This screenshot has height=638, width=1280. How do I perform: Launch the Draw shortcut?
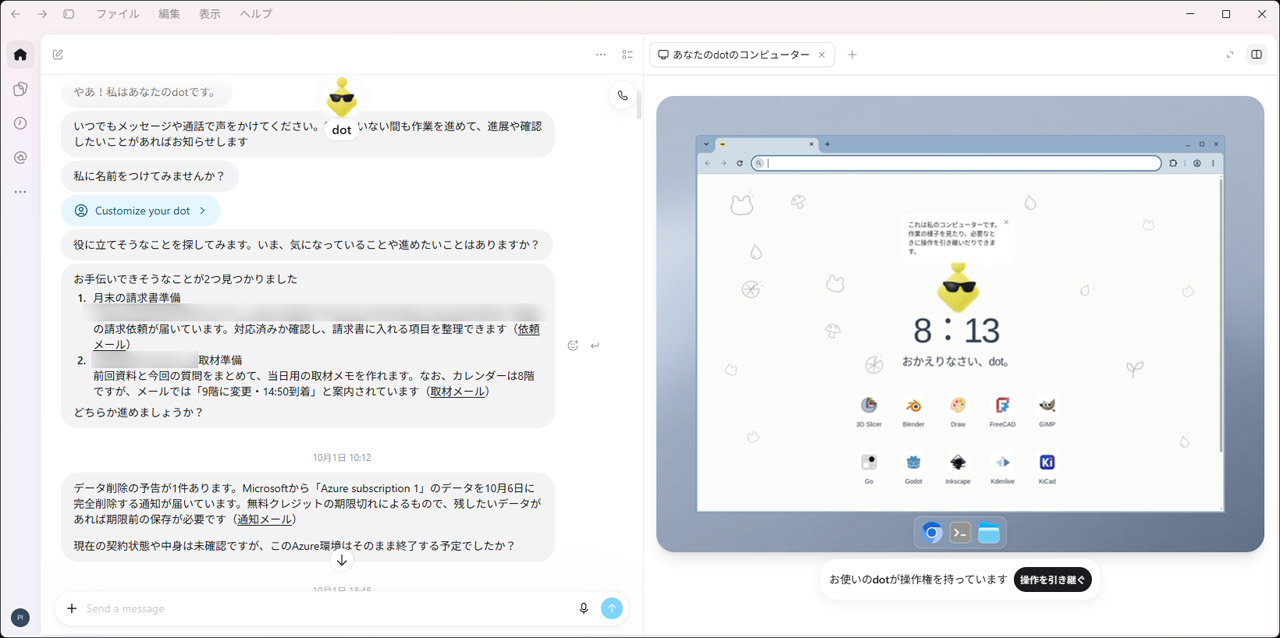958,411
